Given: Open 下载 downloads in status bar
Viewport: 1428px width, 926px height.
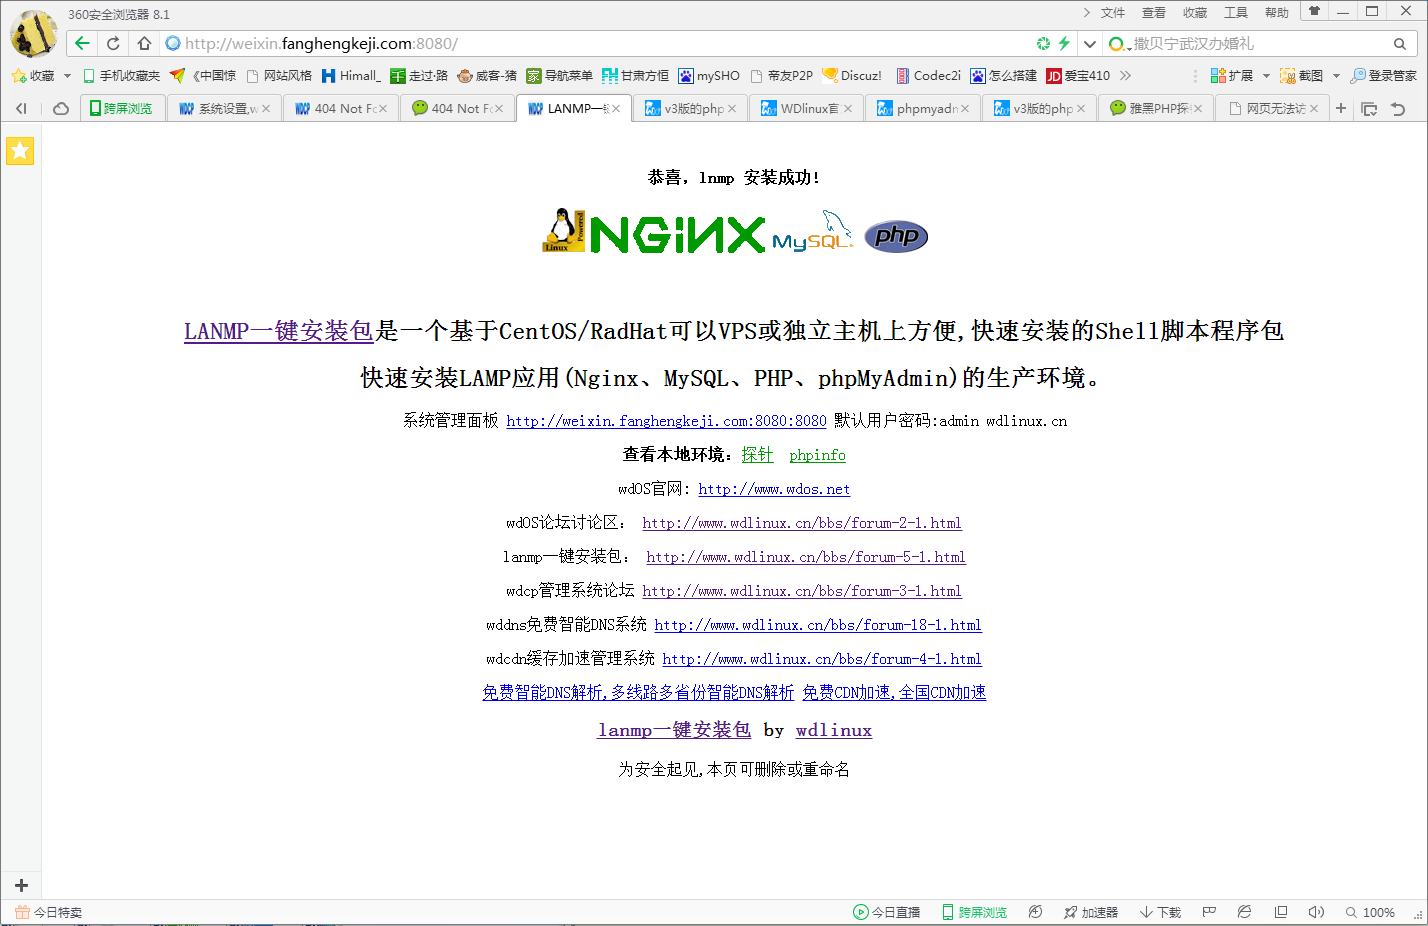Looking at the screenshot, I should tap(1160, 912).
